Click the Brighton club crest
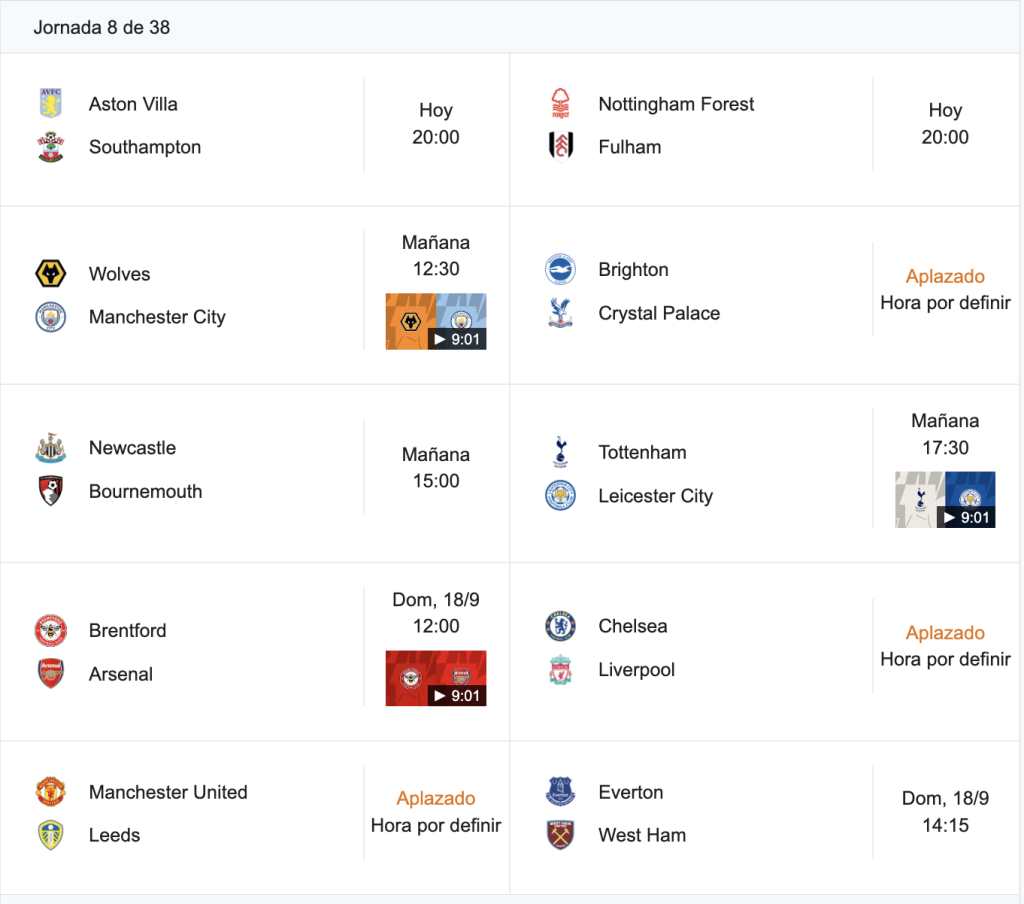This screenshot has height=904, width=1024. coord(560,269)
